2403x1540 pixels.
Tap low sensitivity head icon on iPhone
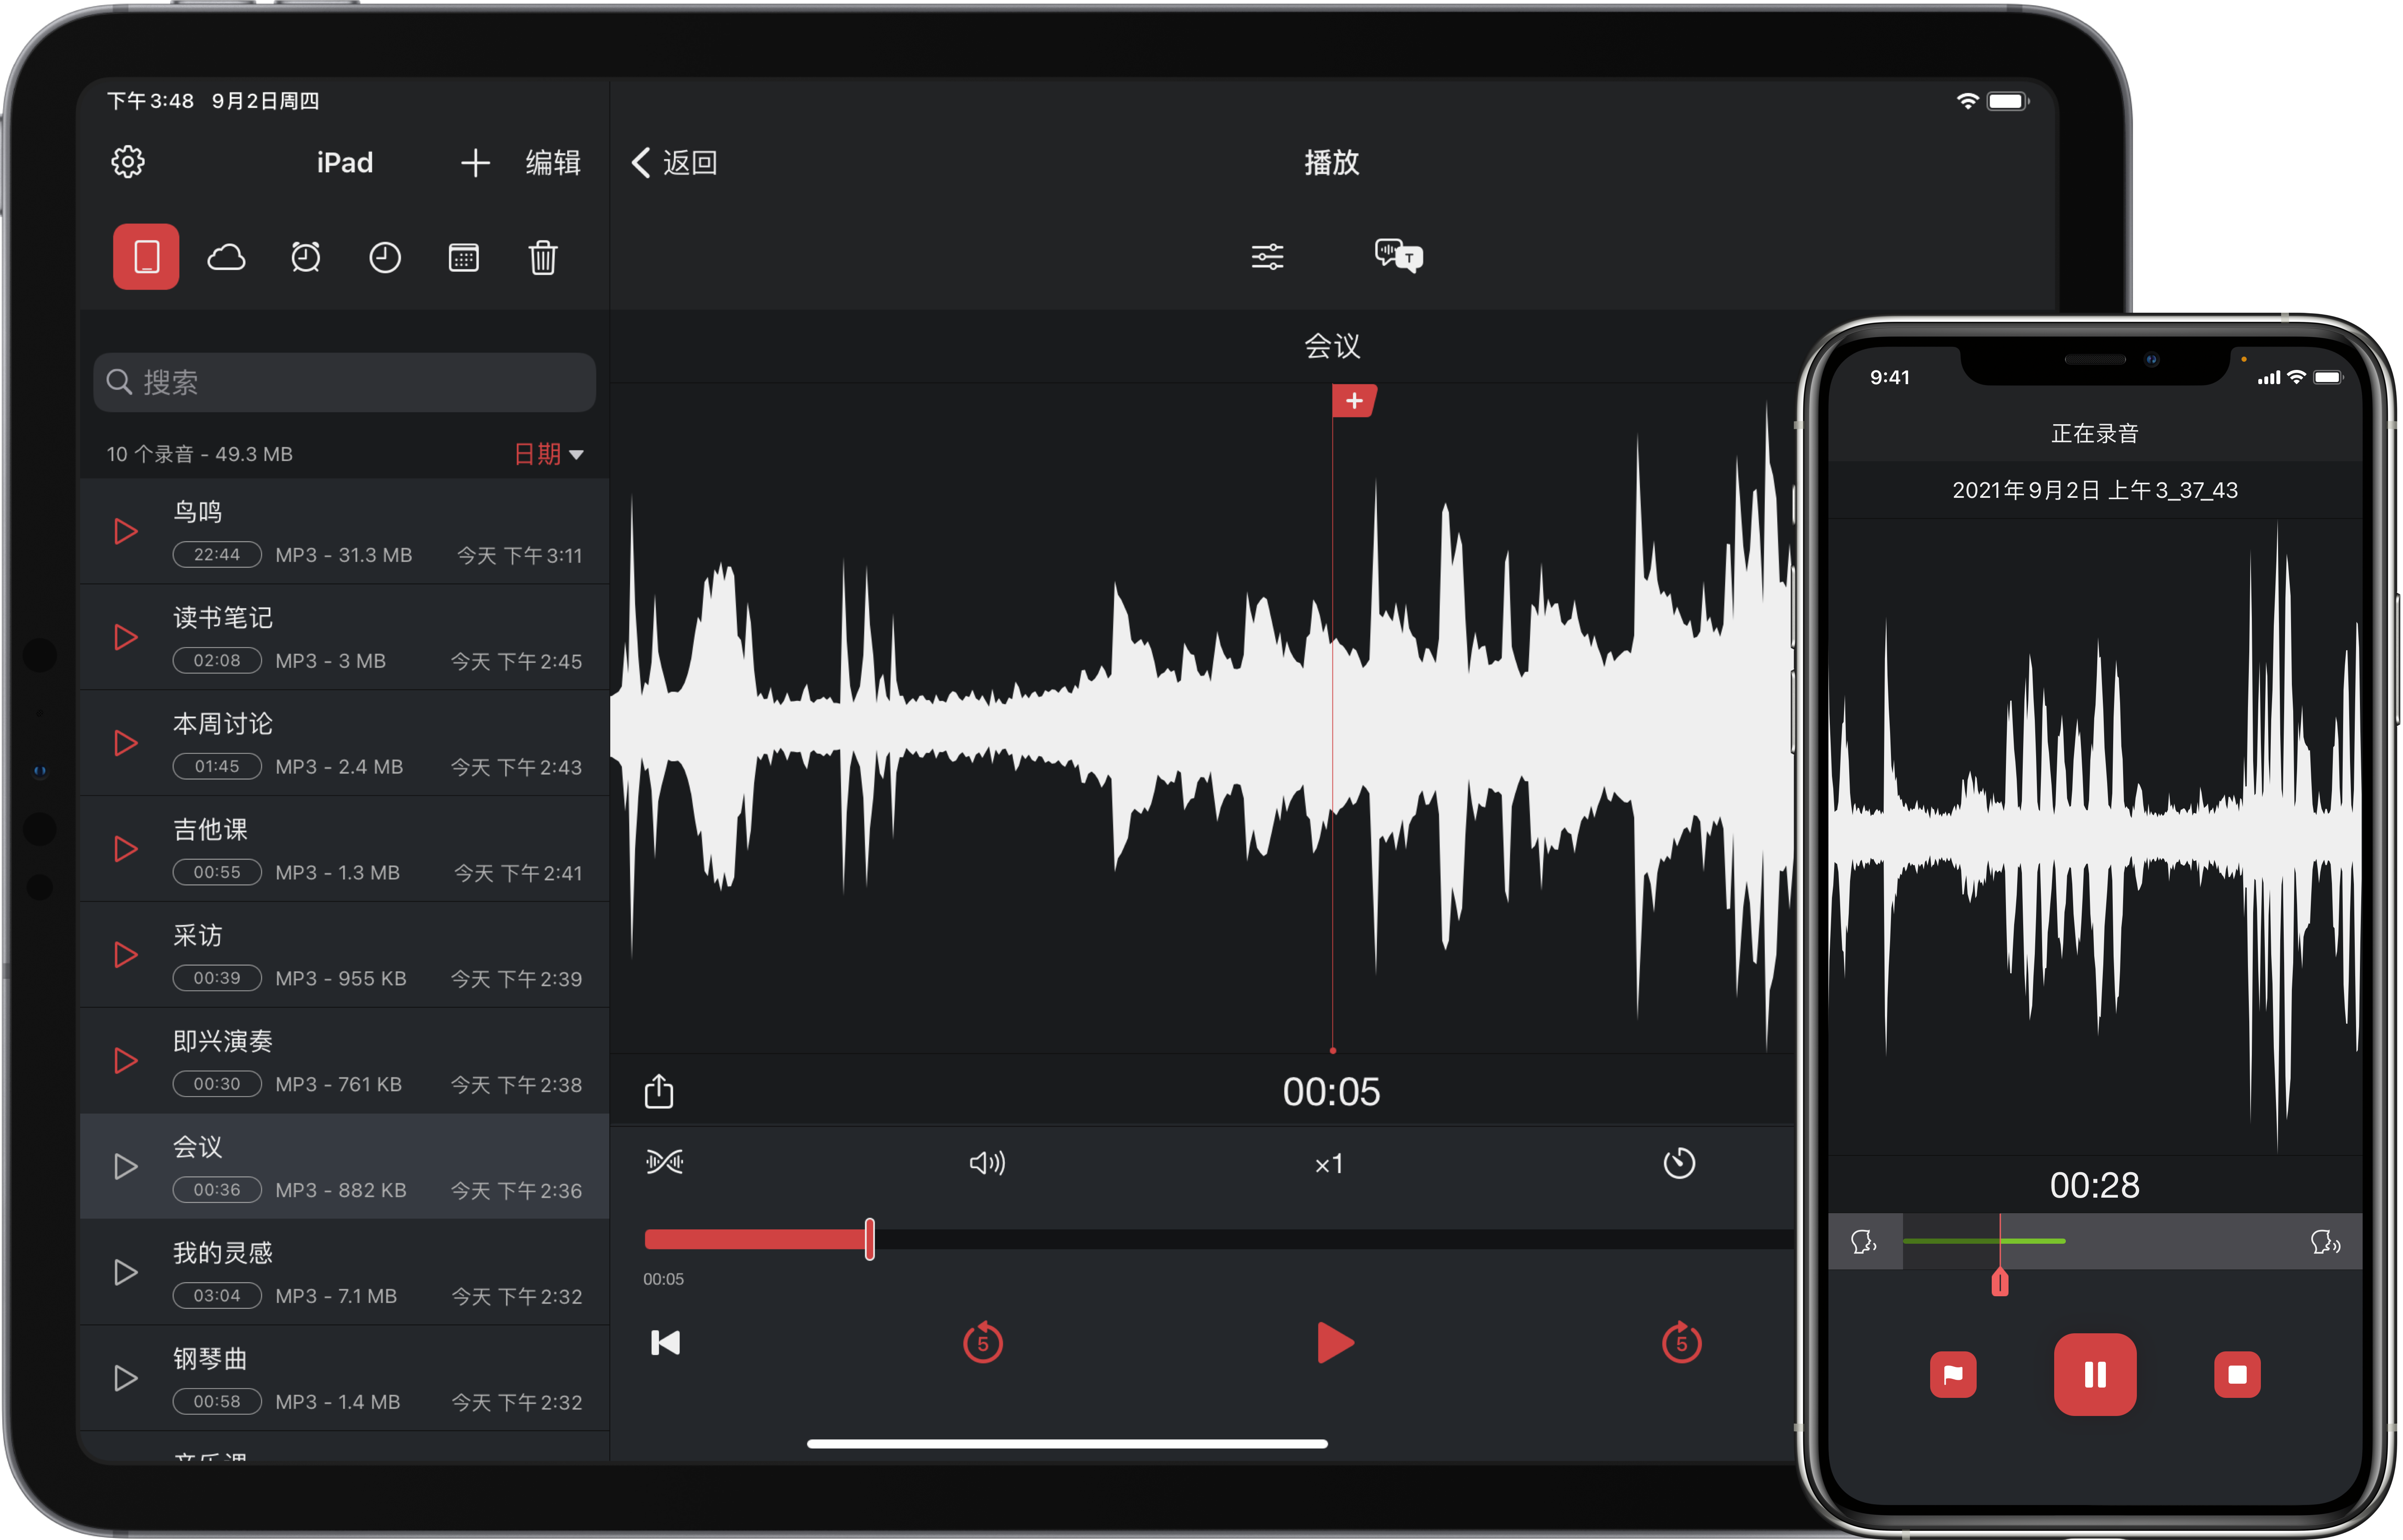click(x=1864, y=1242)
